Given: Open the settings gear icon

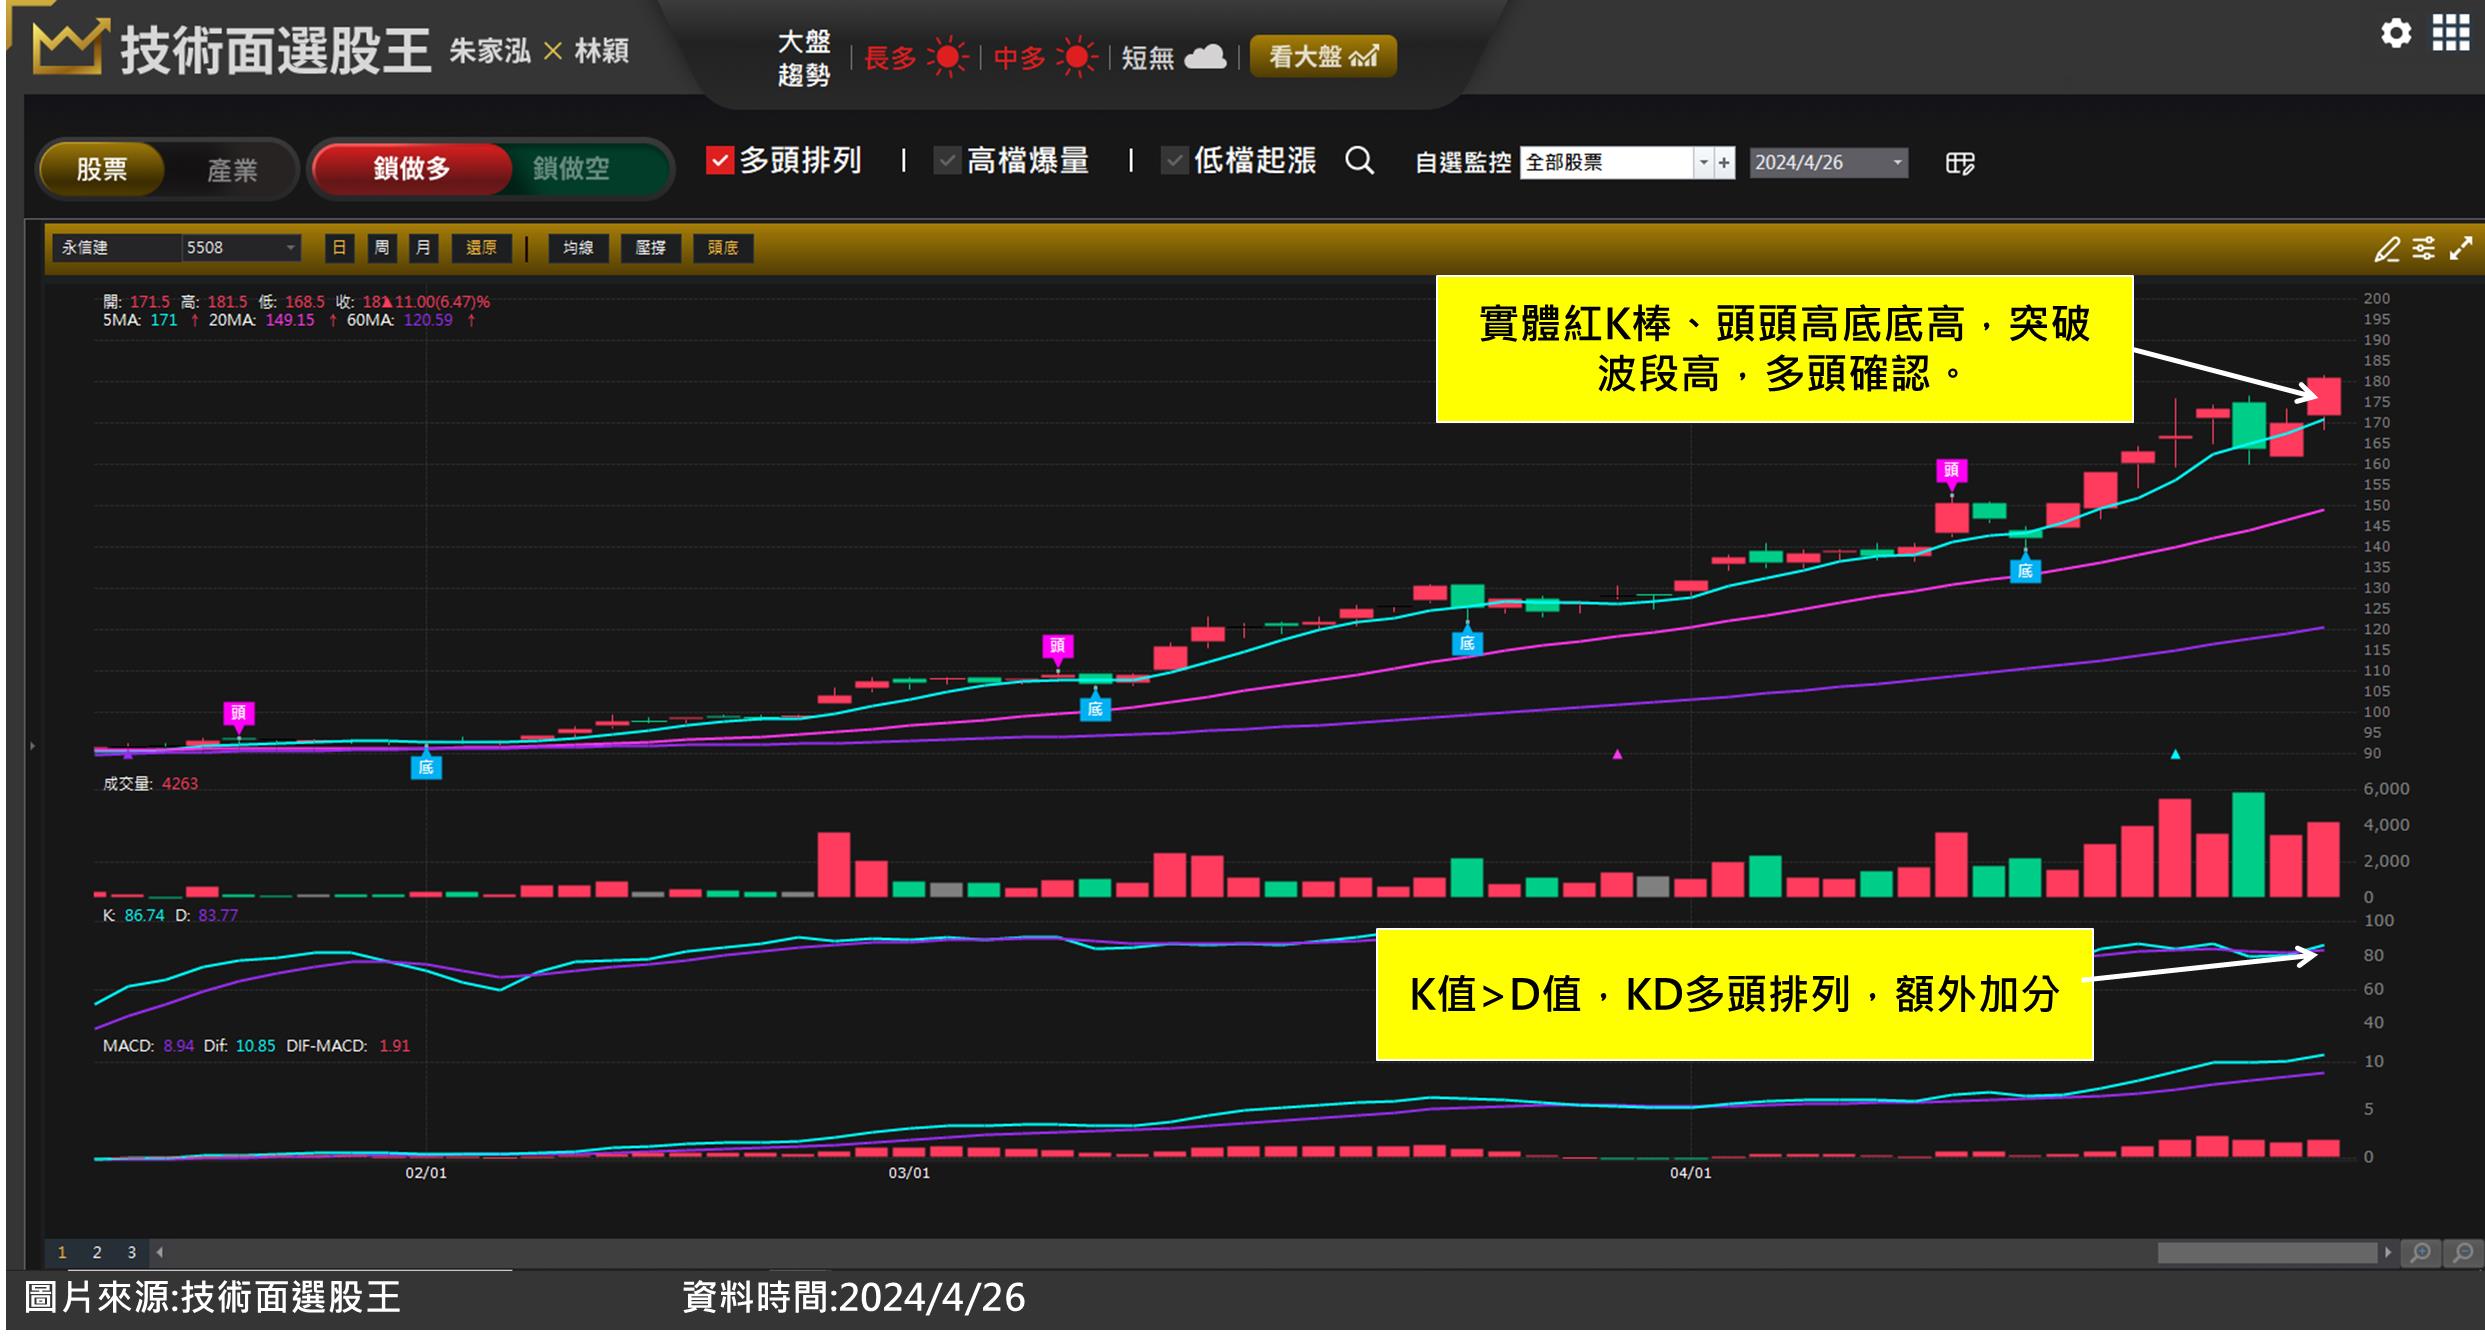Looking at the screenshot, I should tap(2395, 34).
